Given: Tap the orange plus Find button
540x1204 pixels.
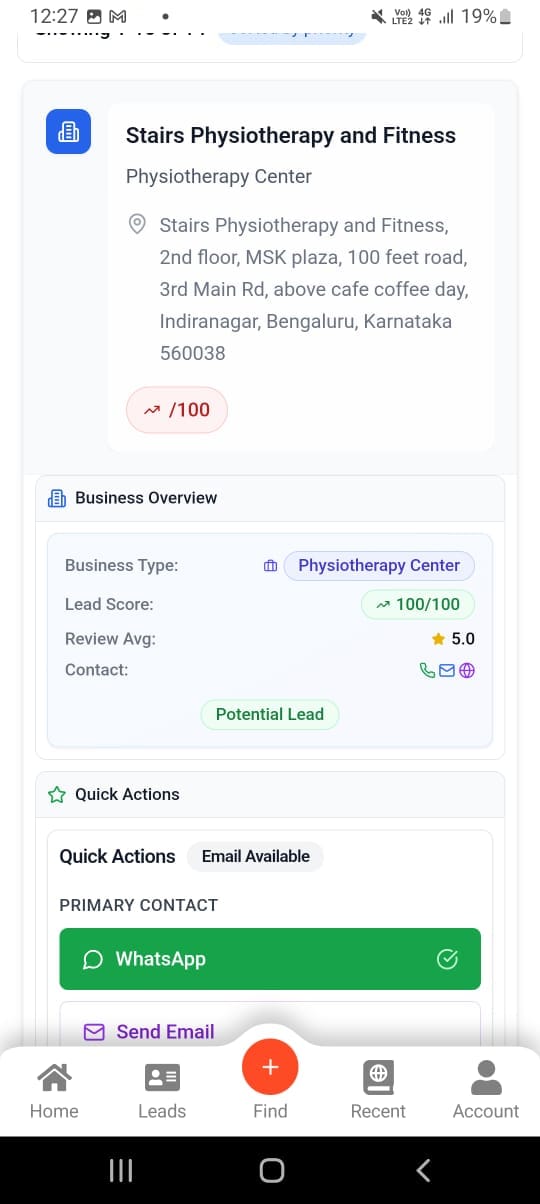Looking at the screenshot, I should coord(270,1067).
